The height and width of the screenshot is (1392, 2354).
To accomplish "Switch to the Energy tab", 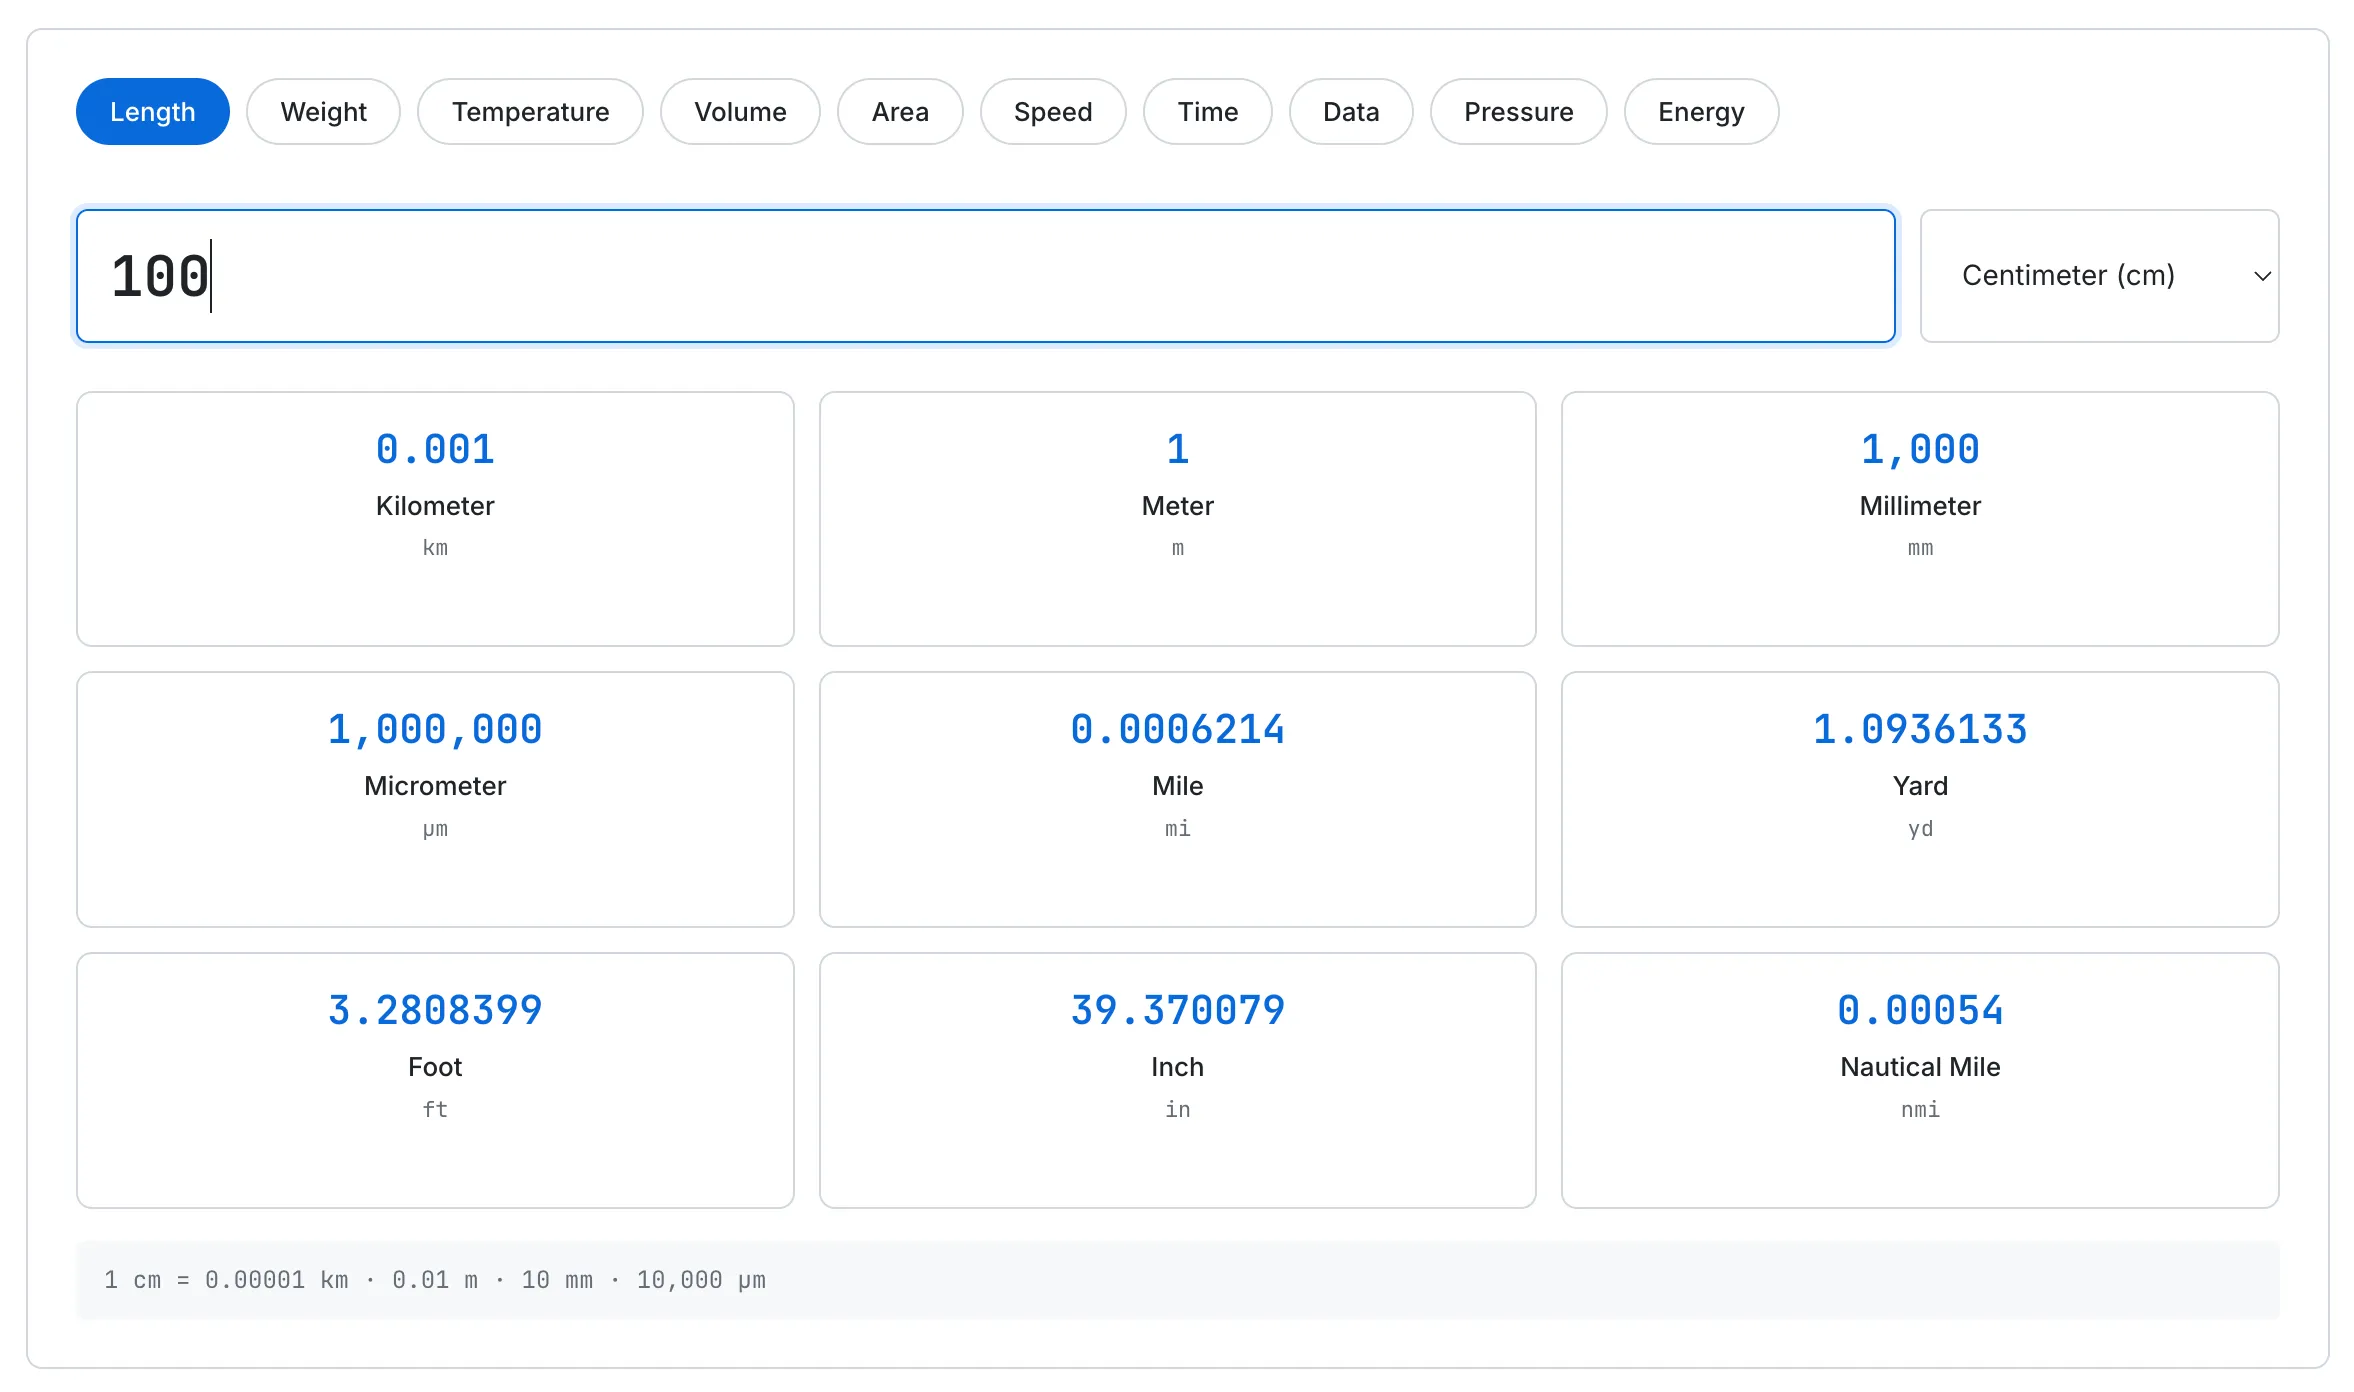I will [1700, 112].
